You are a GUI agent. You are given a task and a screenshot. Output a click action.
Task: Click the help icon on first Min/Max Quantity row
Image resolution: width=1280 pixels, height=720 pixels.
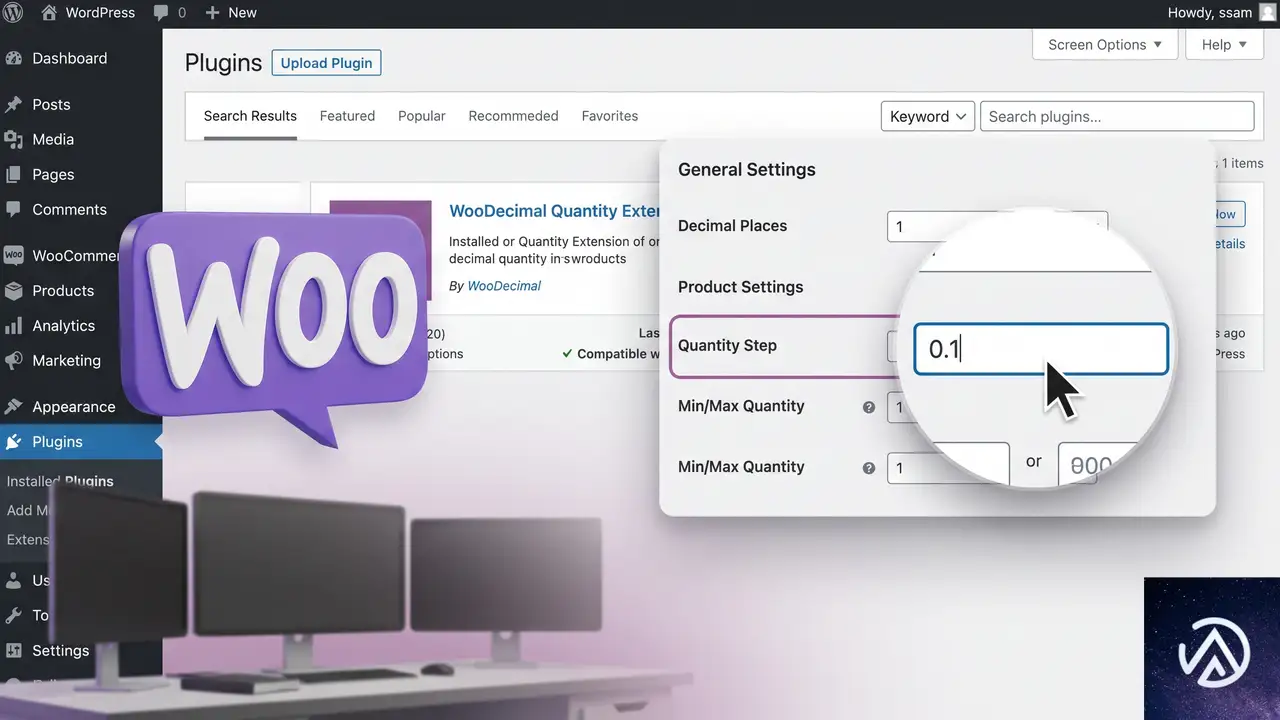click(x=869, y=407)
